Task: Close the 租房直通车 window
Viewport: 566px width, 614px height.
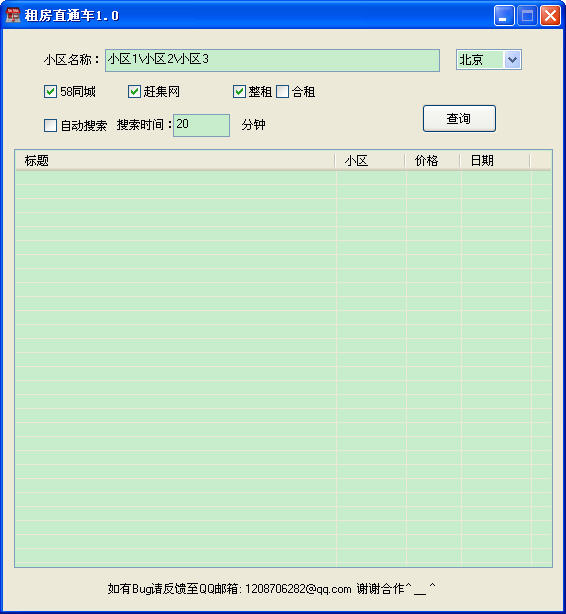Action: pos(550,16)
